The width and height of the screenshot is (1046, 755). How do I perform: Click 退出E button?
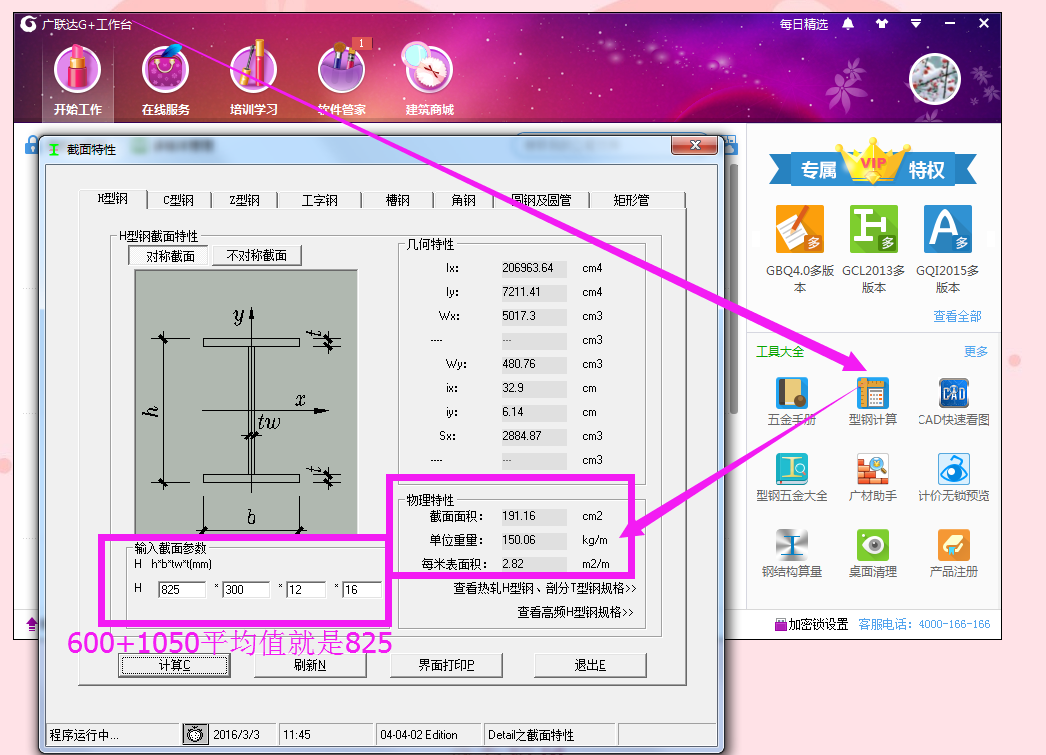590,665
